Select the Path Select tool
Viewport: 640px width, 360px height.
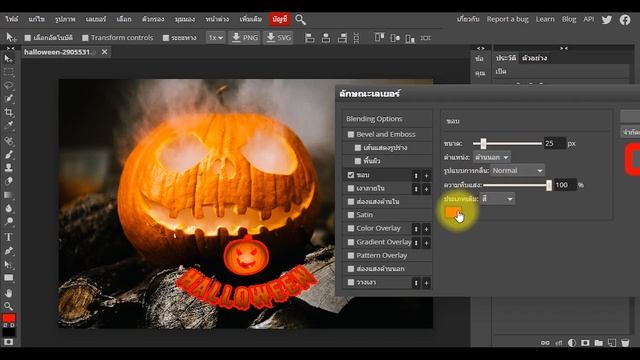pos(8,265)
